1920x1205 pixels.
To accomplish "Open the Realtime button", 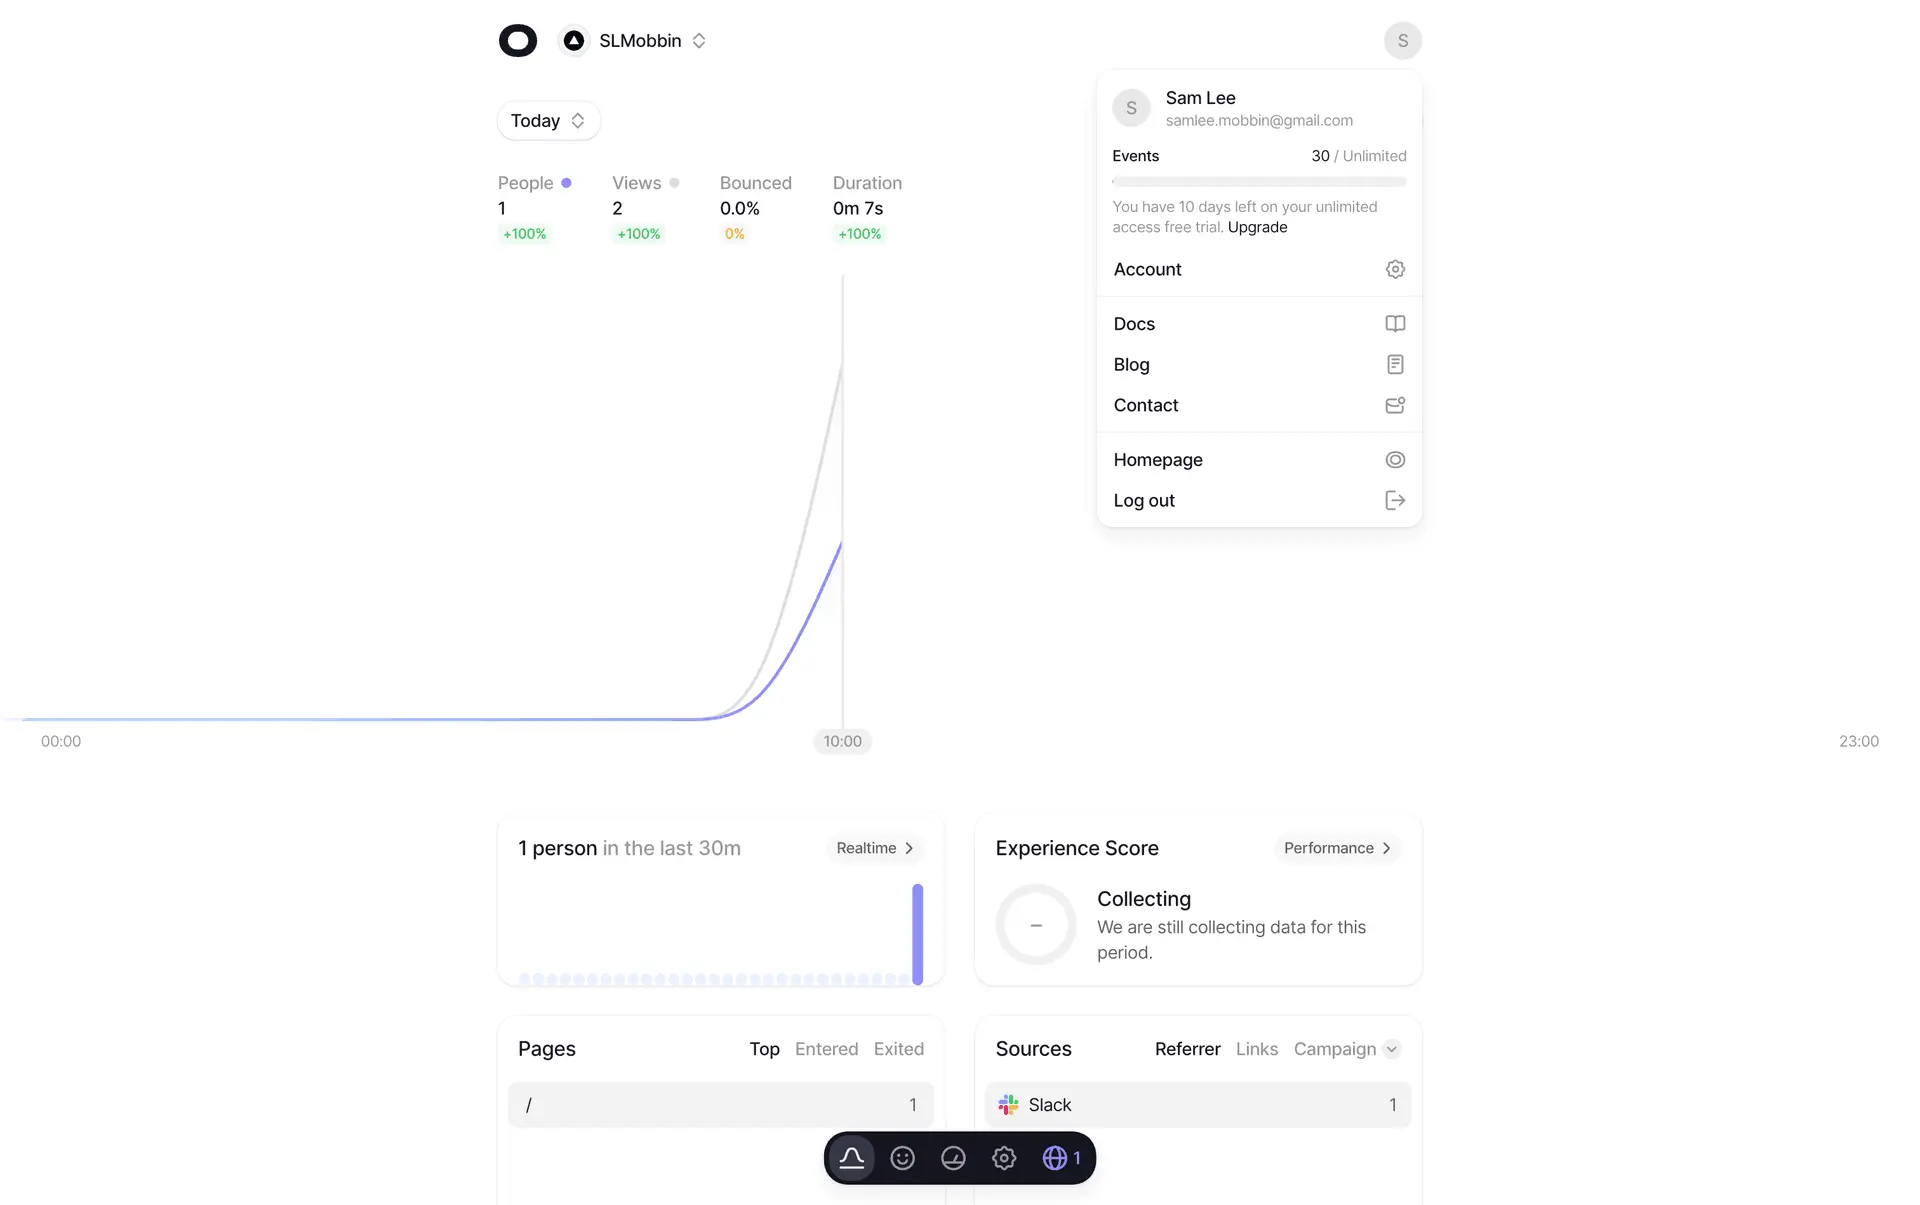I will point(874,848).
